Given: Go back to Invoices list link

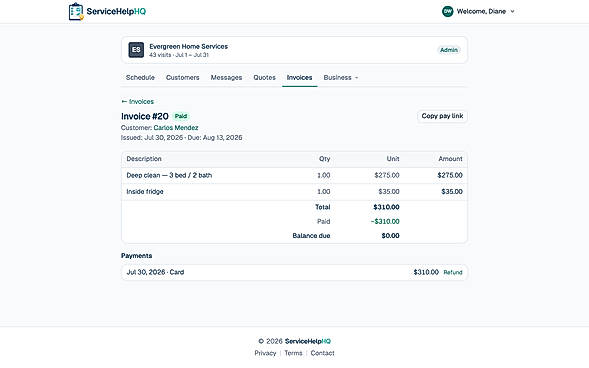Looking at the screenshot, I should (137, 101).
